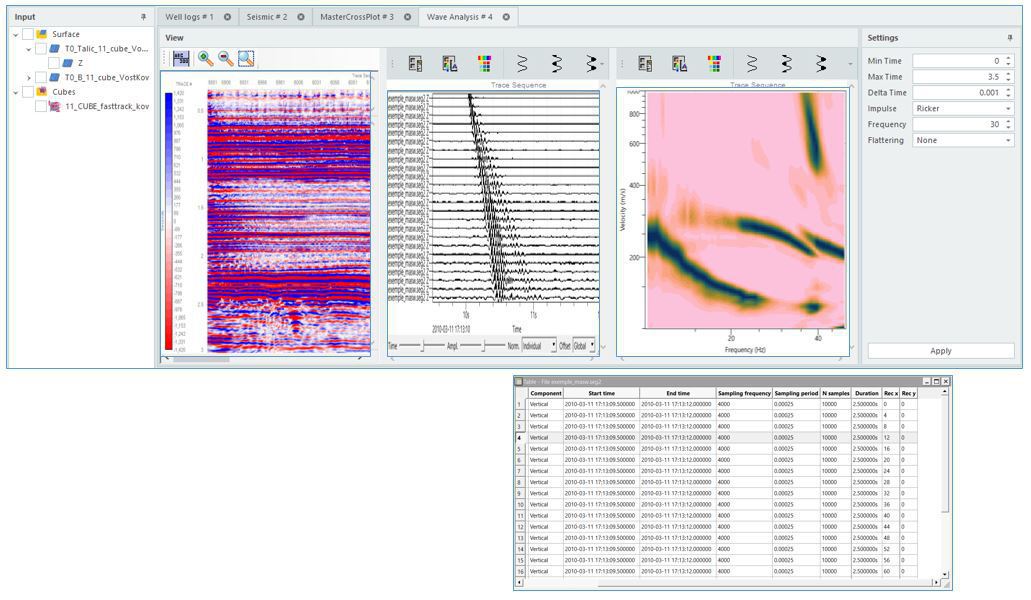
Task: Select half-filled wiggle display in middle toolbar
Action: (x=556, y=64)
